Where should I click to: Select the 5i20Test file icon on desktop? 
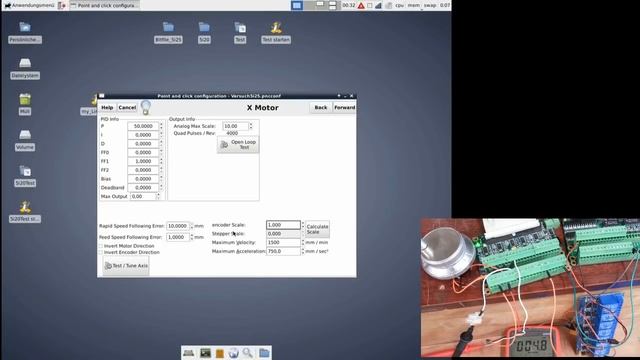[25, 171]
